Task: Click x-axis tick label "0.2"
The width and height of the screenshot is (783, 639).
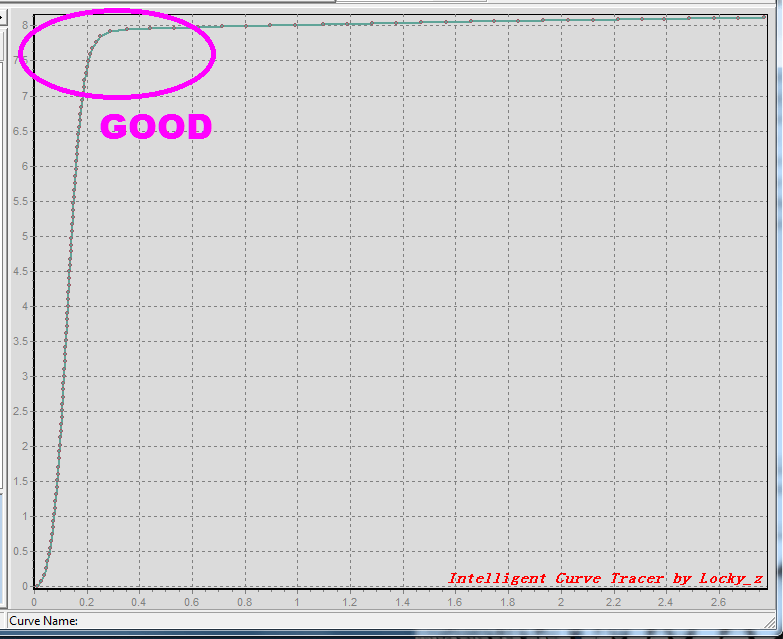Action: (86, 602)
